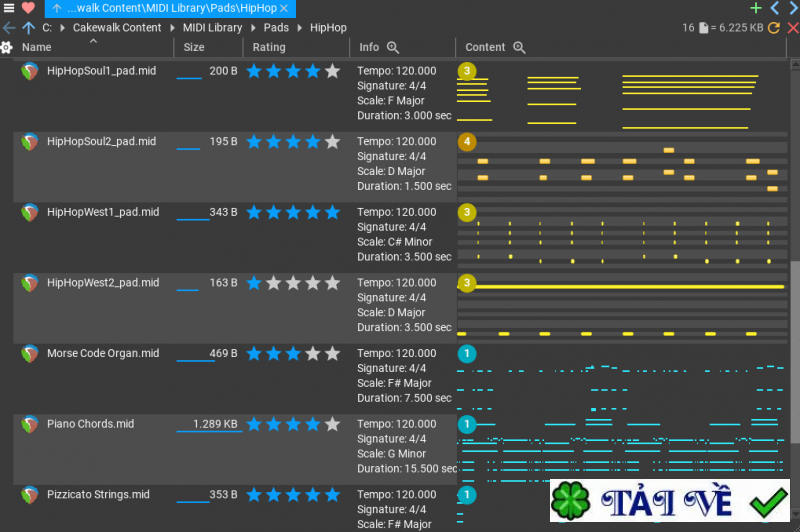Click track count badge 3 of HipHopSoul1_pad
The height and width of the screenshot is (532, 800).
coord(467,71)
